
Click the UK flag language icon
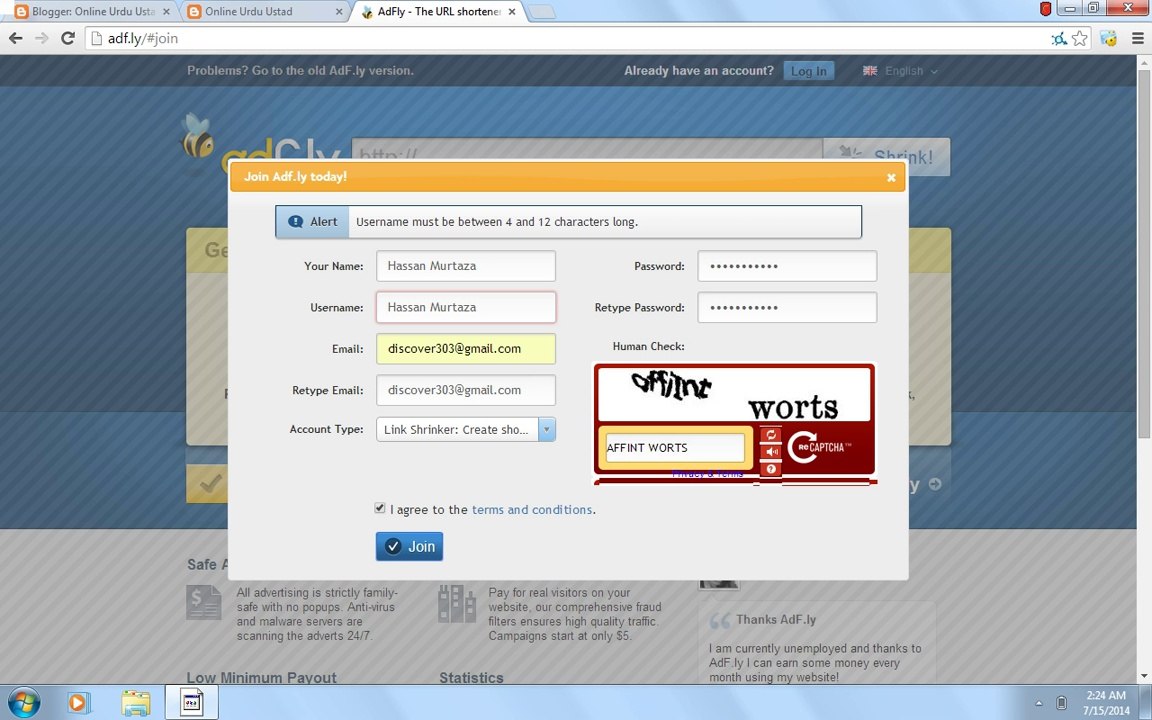pyautogui.click(x=870, y=71)
